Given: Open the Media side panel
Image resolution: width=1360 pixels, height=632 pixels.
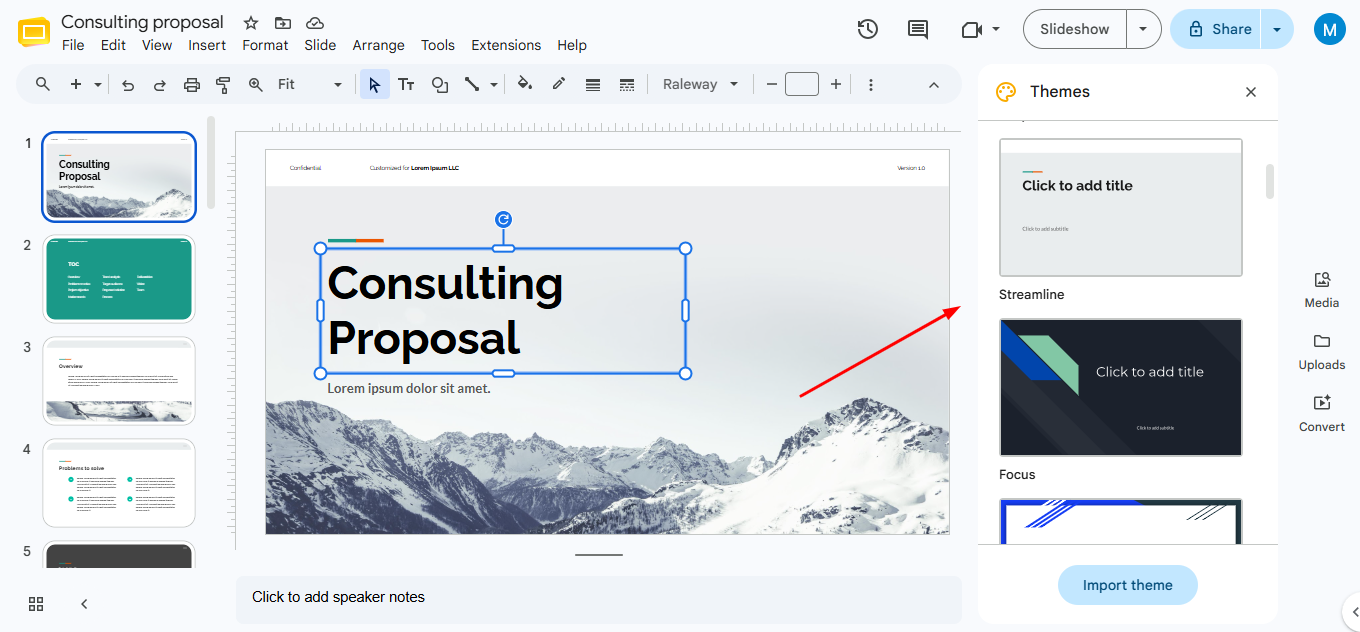Looking at the screenshot, I should (x=1322, y=290).
